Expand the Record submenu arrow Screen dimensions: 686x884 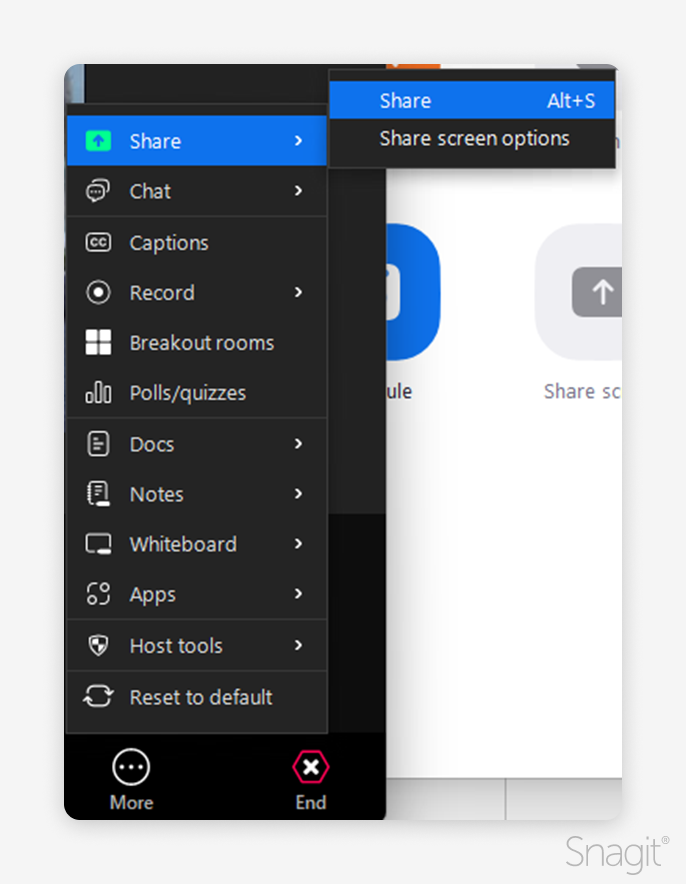click(x=298, y=293)
